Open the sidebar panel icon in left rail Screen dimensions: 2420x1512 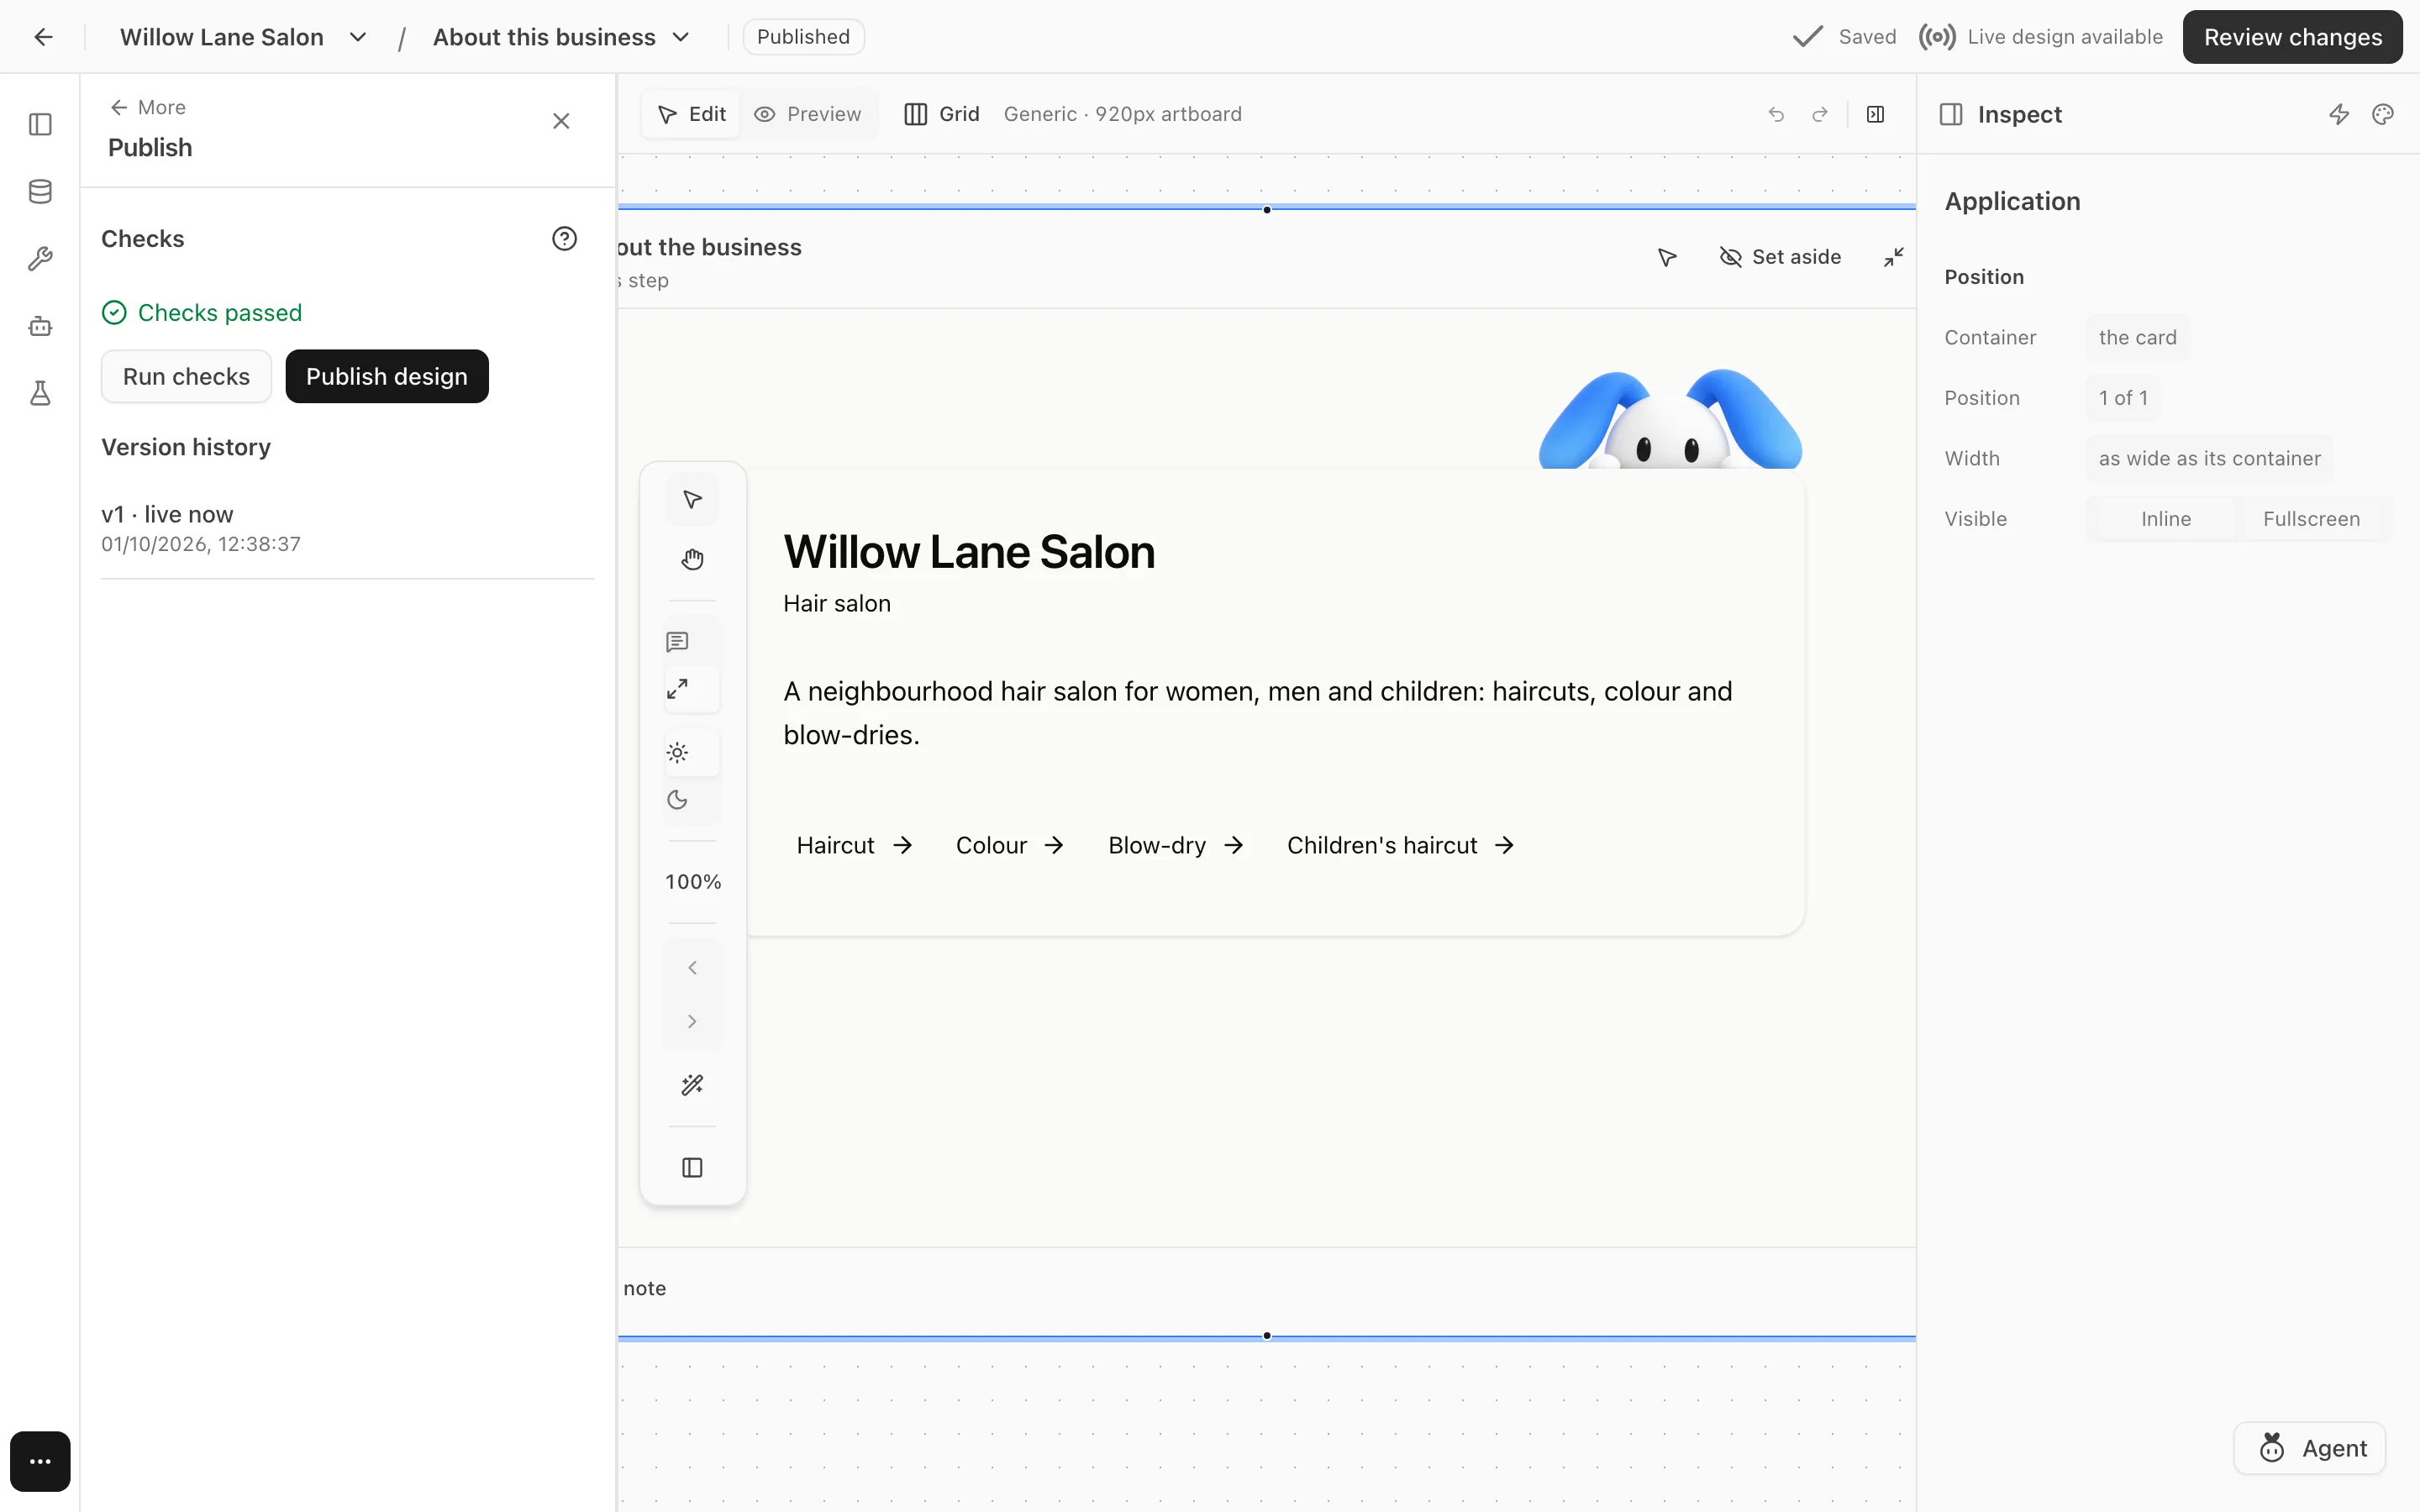[x=40, y=124]
